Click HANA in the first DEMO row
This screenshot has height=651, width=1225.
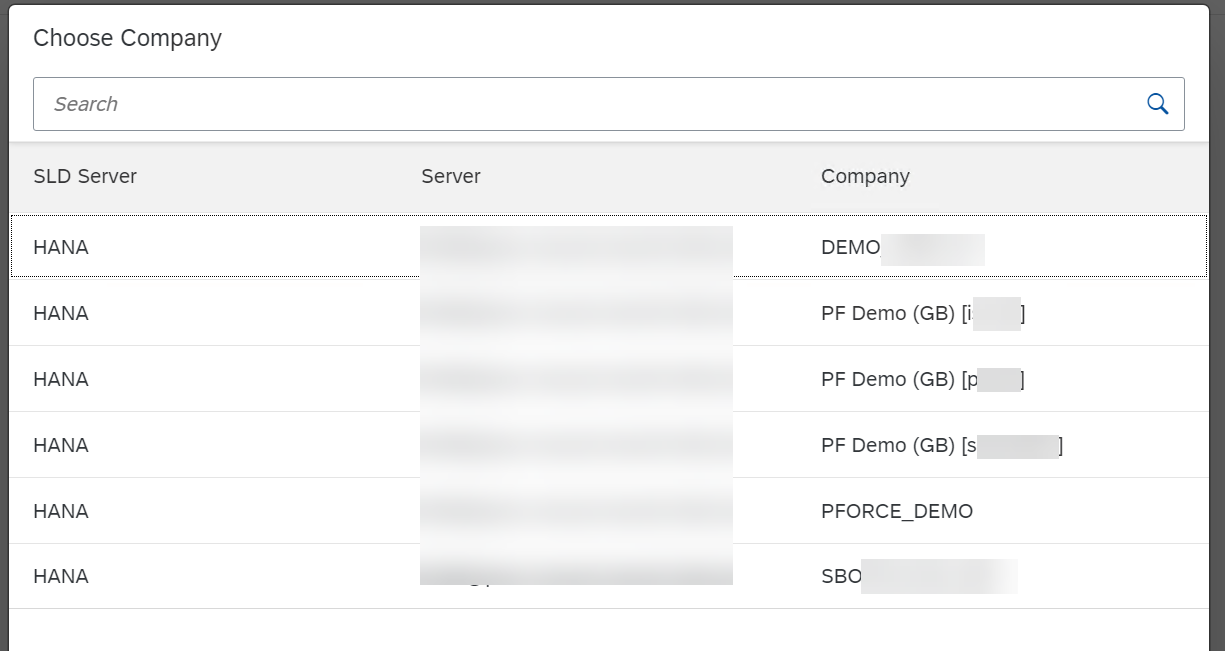point(61,247)
